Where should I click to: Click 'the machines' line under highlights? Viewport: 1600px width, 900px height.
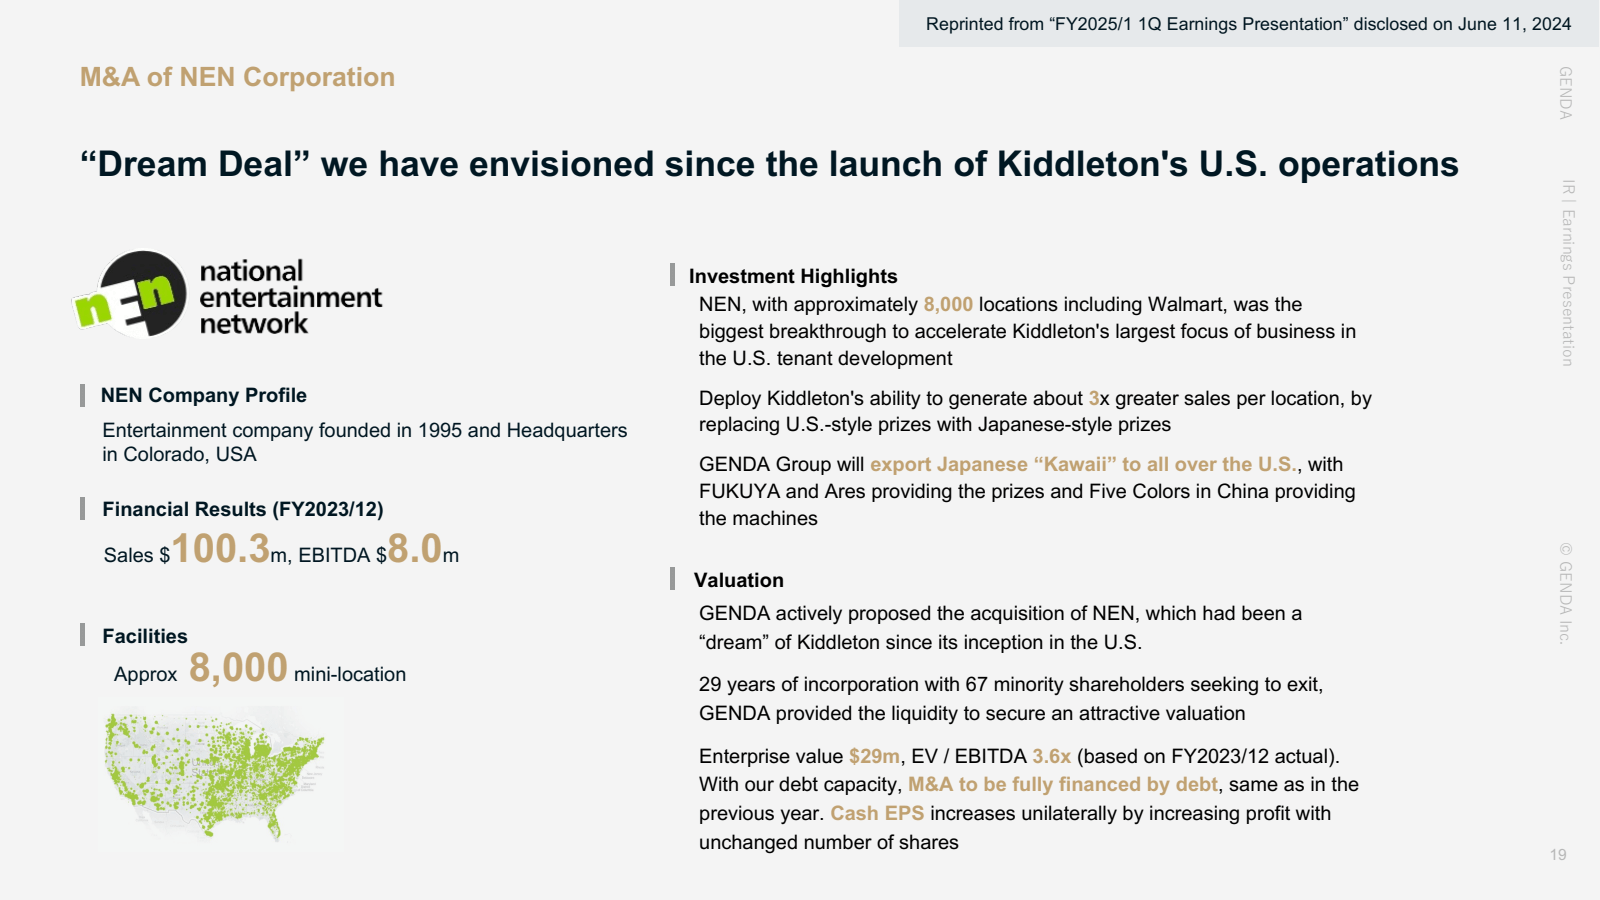tap(758, 518)
